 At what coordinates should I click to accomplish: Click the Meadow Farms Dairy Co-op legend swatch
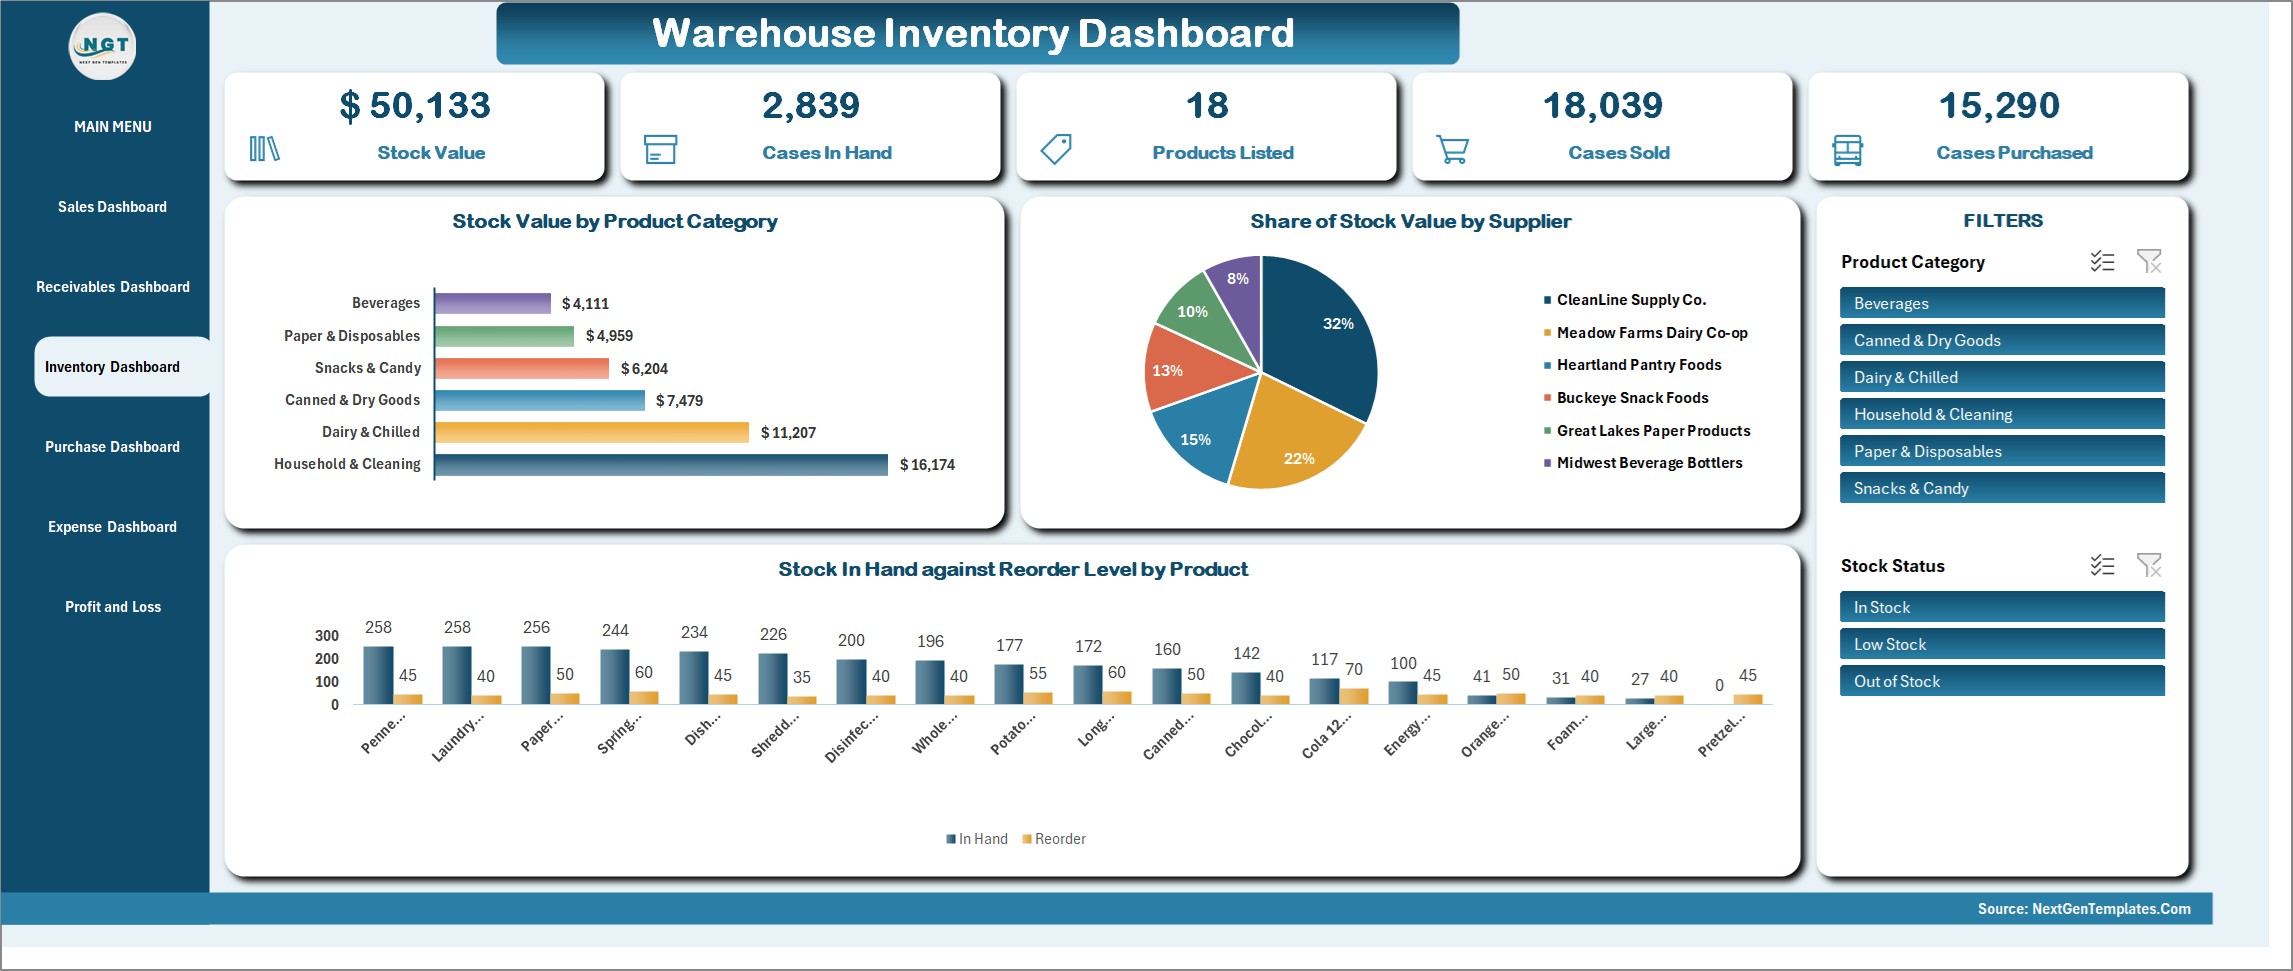point(1547,333)
